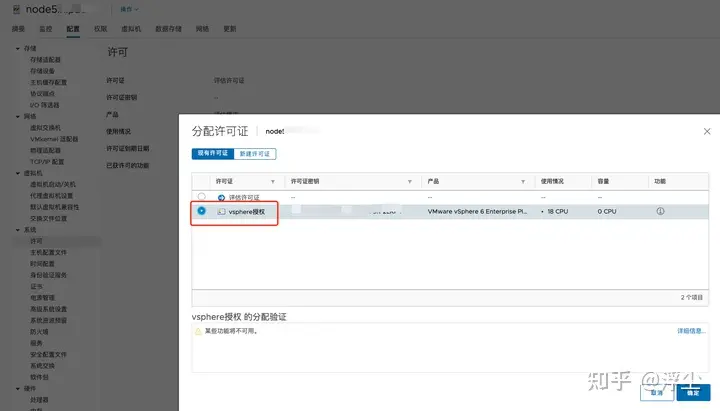Collapse the 存储 tree section
The image size is (720, 411).
click(x=18, y=48)
